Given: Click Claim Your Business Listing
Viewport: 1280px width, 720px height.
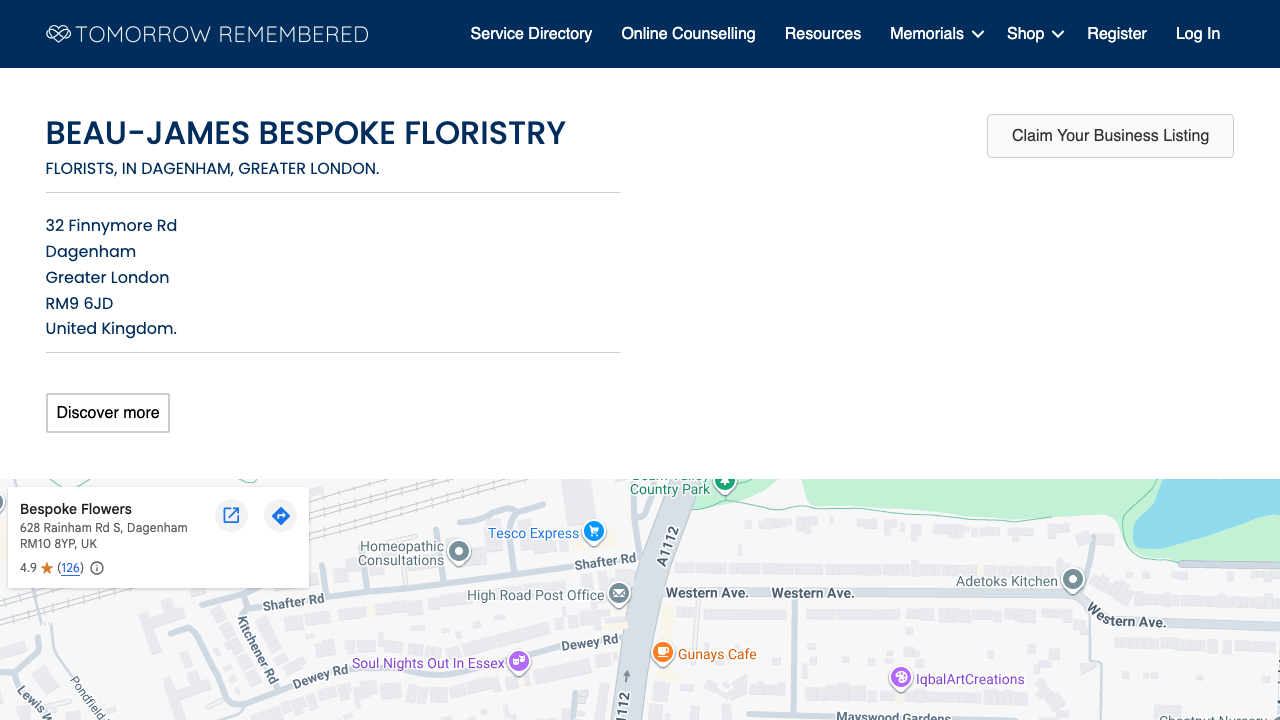Looking at the screenshot, I should pyautogui.click(x=1110, y=135).
